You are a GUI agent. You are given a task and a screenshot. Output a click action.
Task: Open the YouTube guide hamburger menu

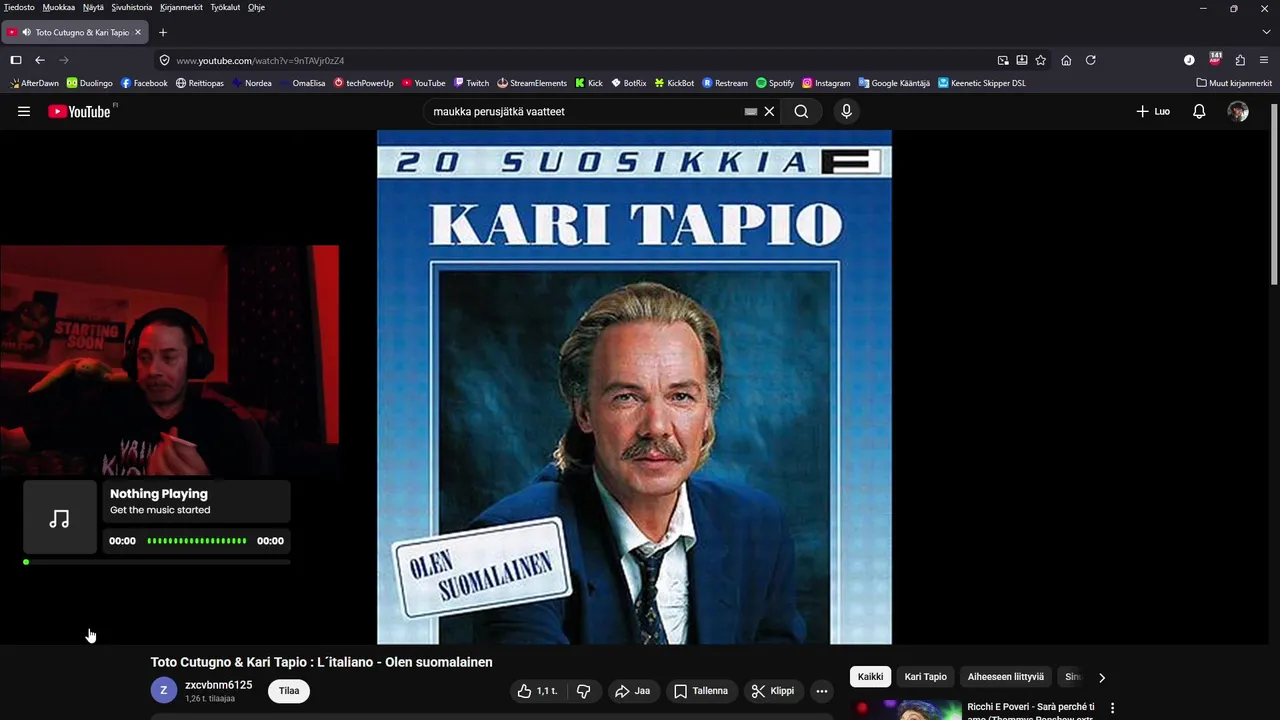(24, 112)
